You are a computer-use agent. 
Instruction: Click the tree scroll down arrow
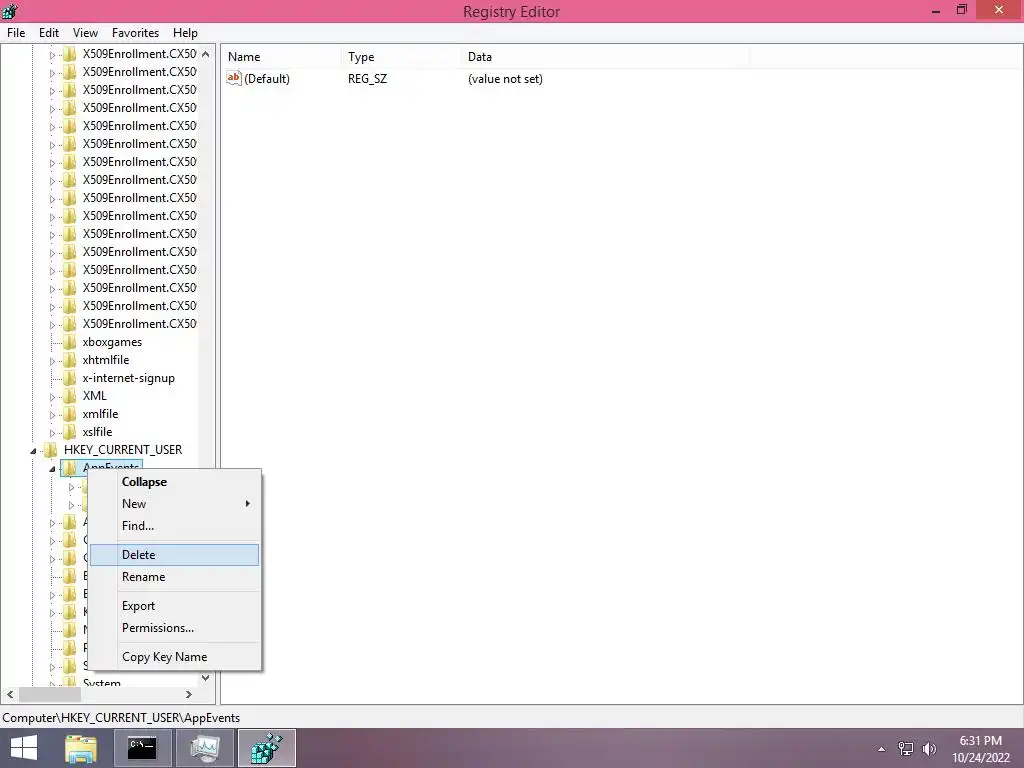click(206, 678)
